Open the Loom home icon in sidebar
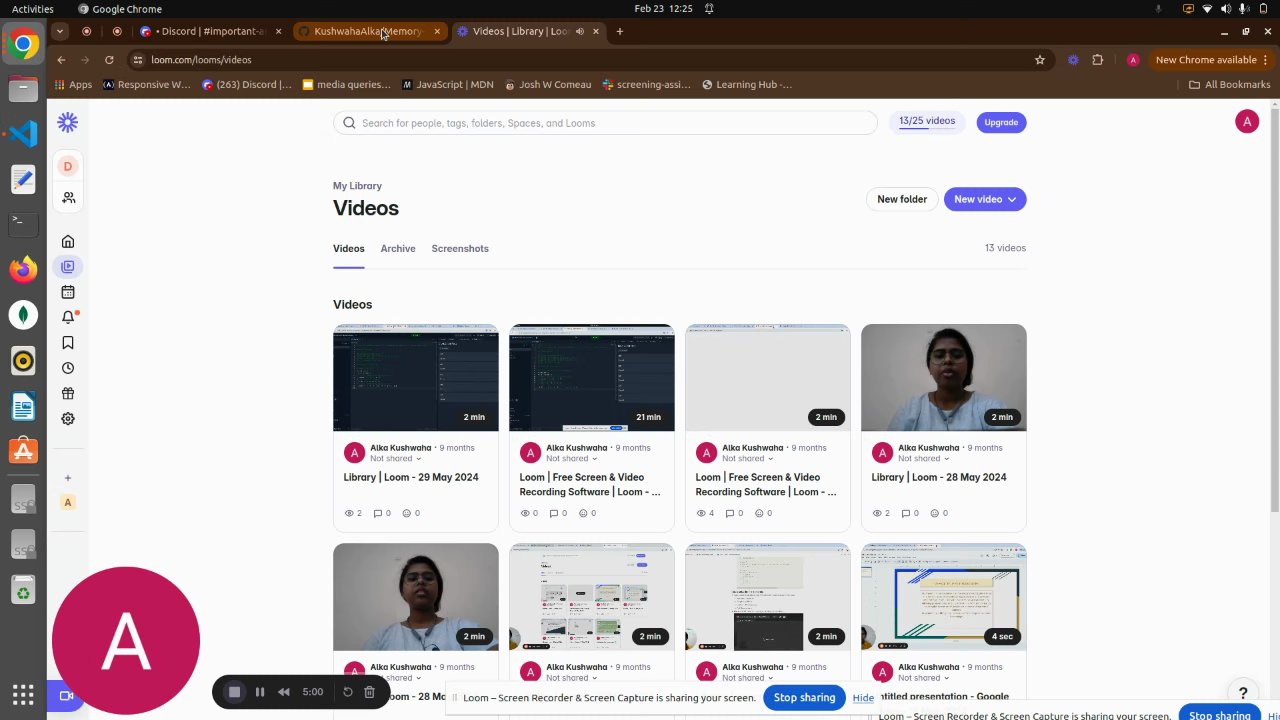The image size is (1280, 720). coord(68,241)
